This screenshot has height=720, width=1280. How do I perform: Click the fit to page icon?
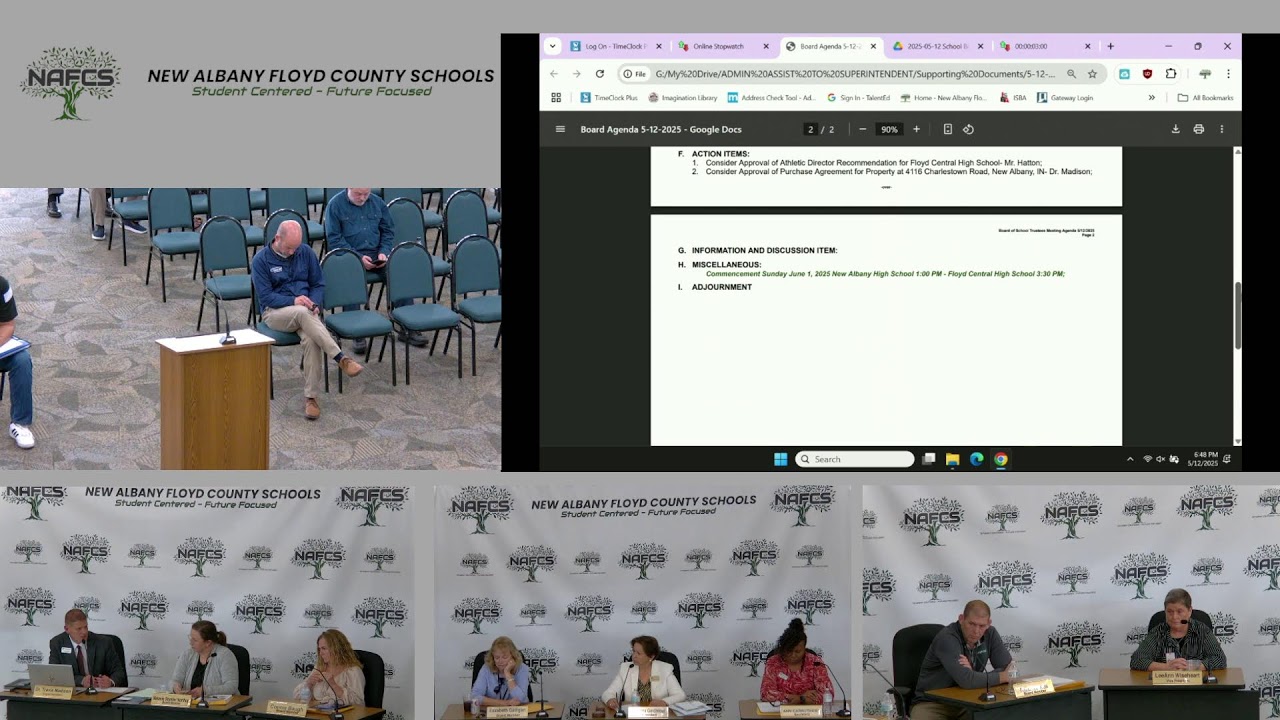947,129
